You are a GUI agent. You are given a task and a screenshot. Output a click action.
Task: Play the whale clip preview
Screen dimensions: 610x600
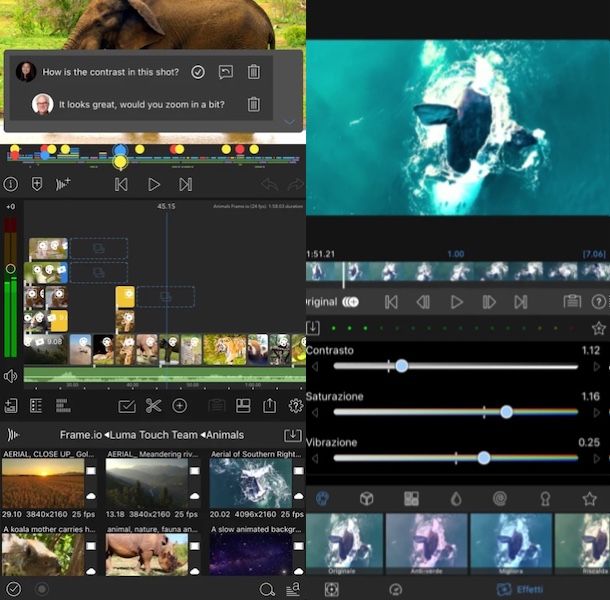[456, 302]
